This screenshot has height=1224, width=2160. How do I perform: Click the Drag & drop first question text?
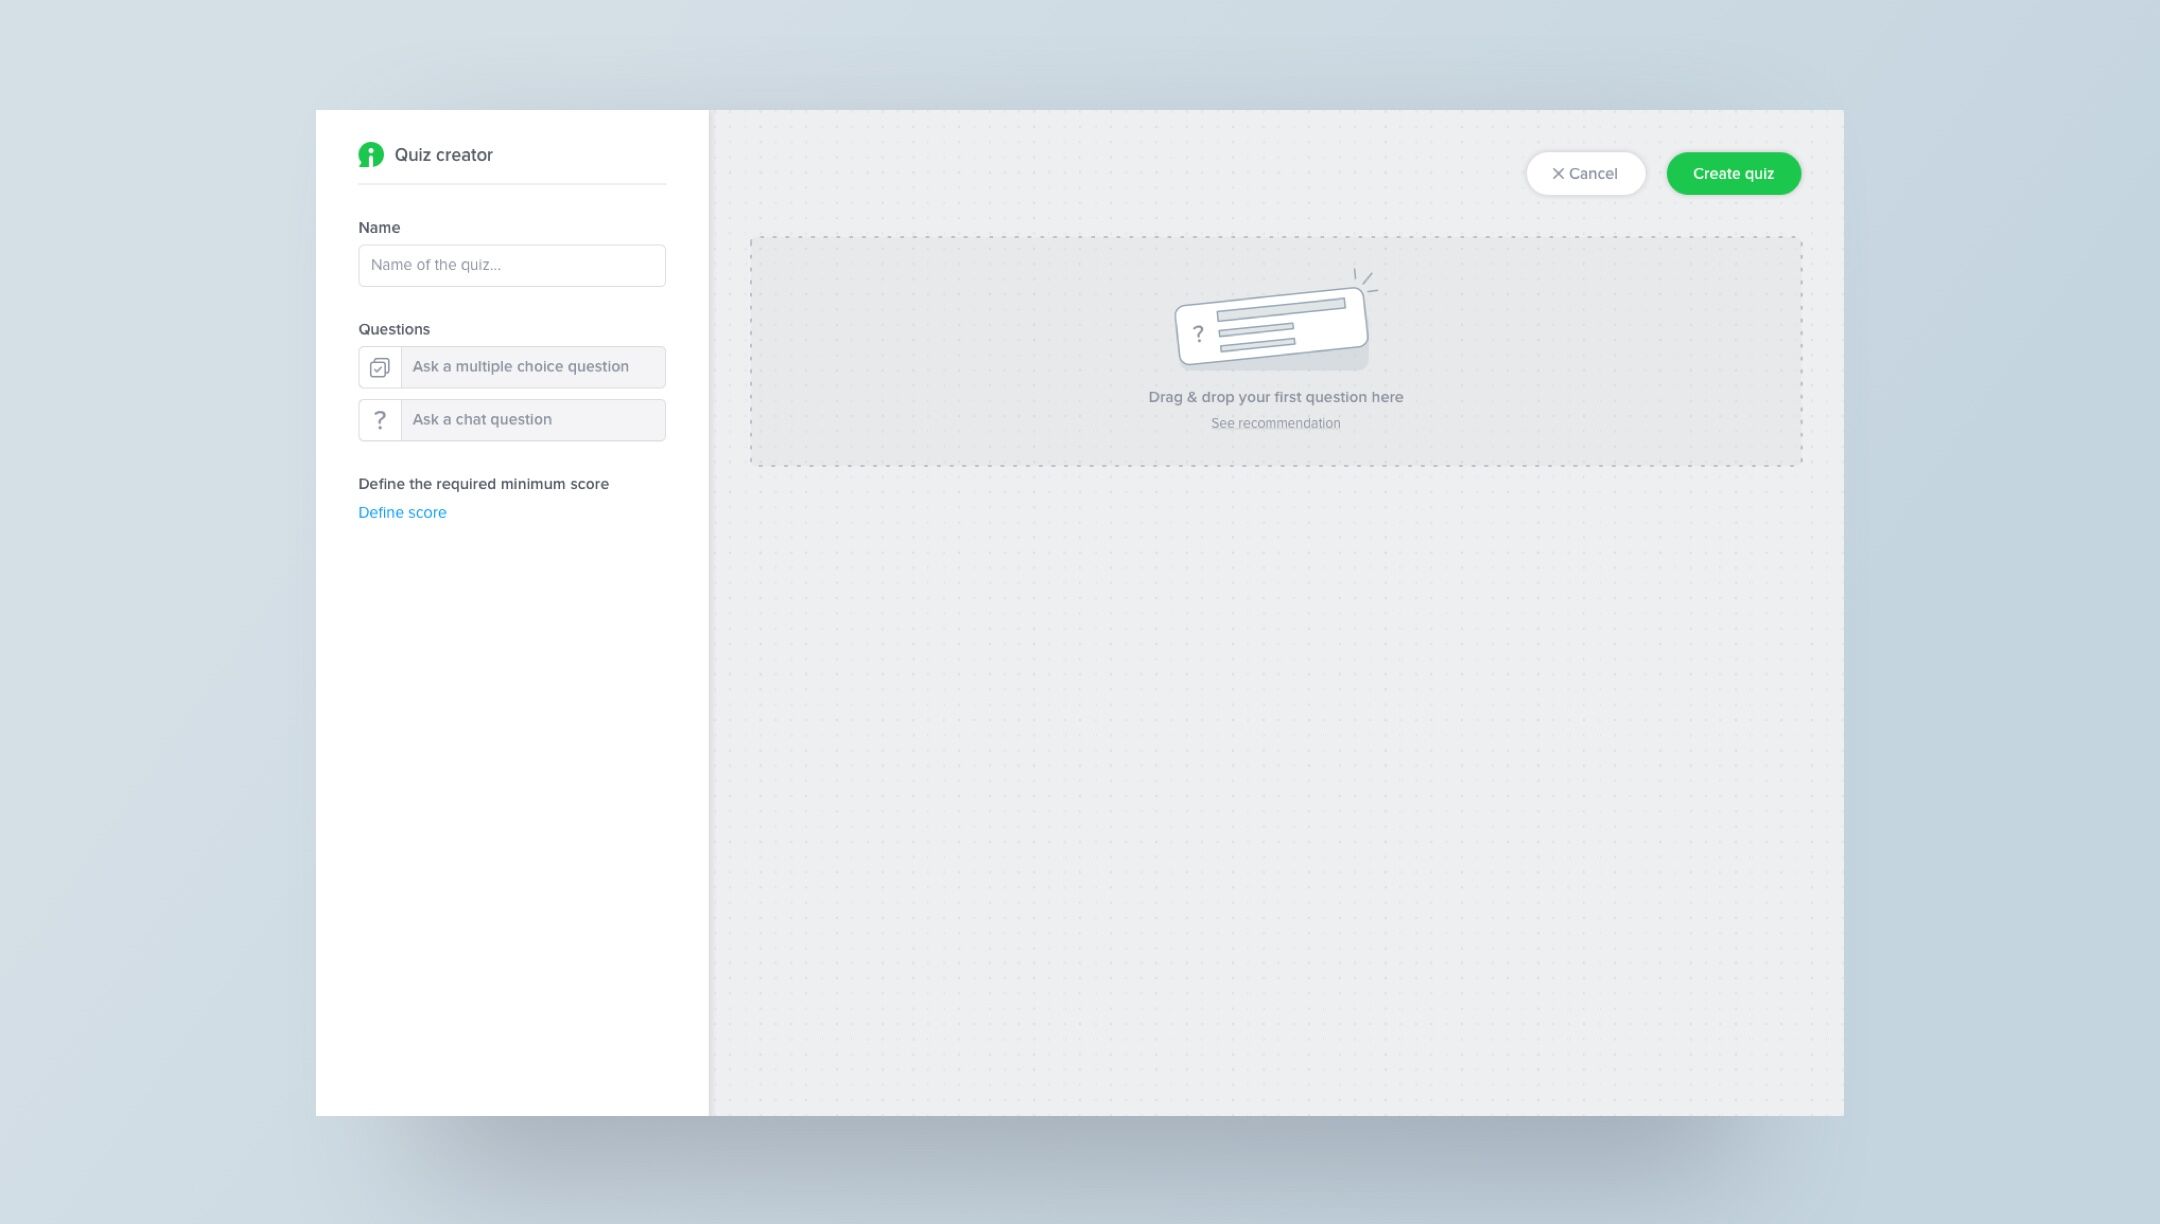pos(1275,397)
